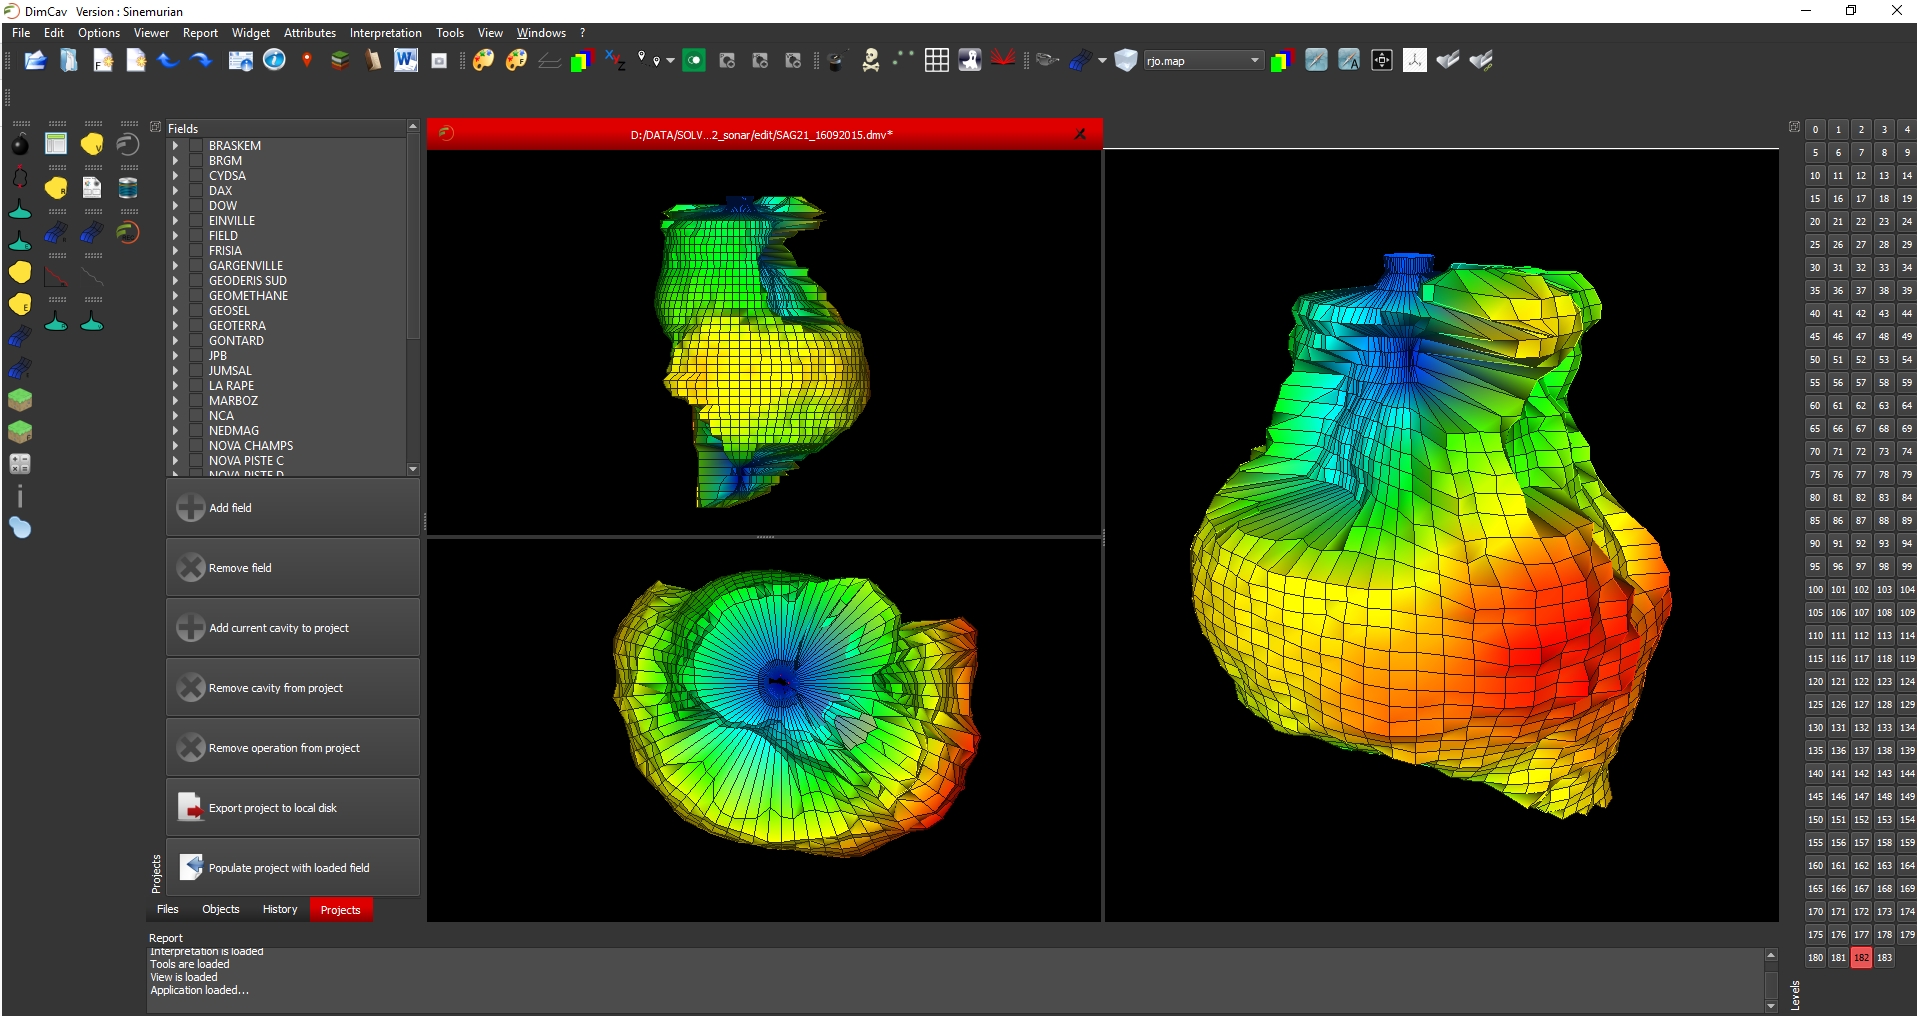1917x1016 pixels.
Task: Click the ghost icon in toolbar
Action: [969, 61]
